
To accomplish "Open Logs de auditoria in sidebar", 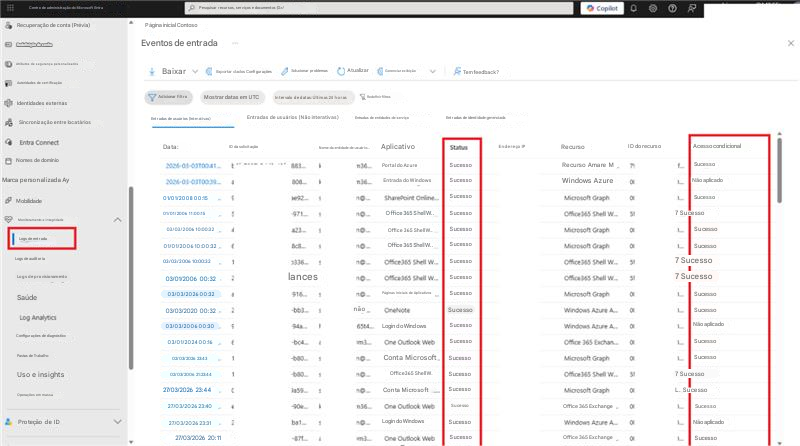I will click(30, 259).
